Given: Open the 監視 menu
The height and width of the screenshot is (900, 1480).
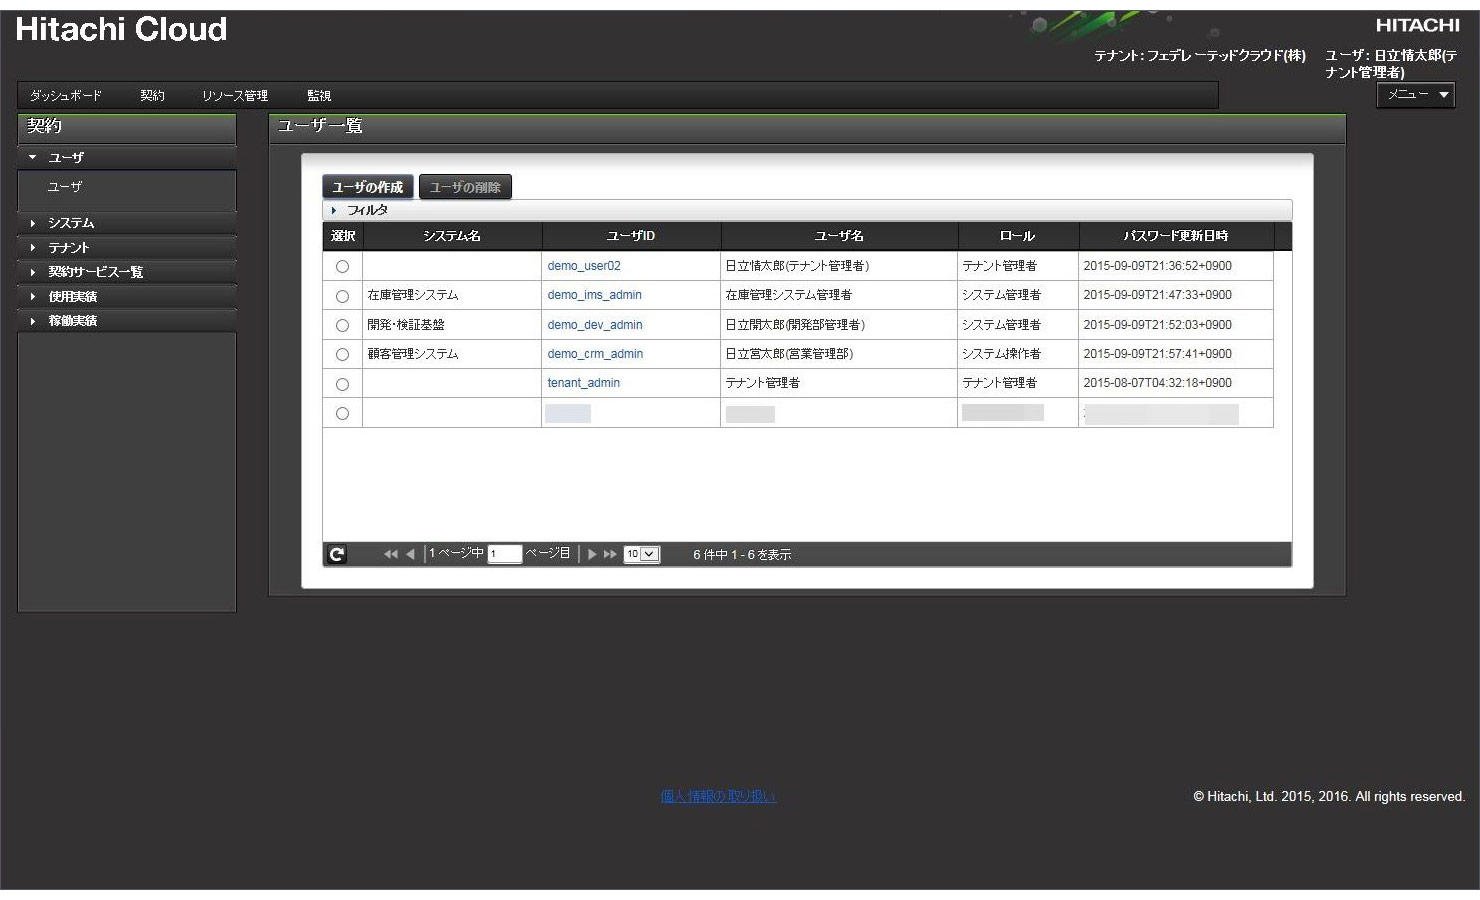Looking at the screenshot, I should click(x=319, y=96).
